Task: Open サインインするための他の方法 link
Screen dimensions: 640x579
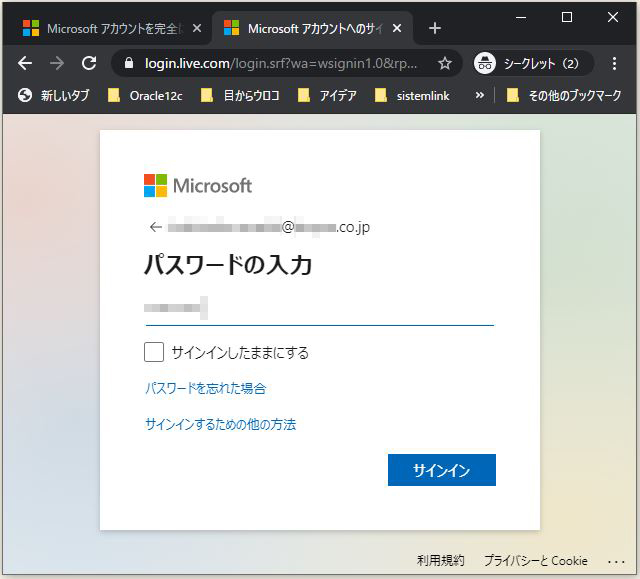Action: tap(220, 424)
